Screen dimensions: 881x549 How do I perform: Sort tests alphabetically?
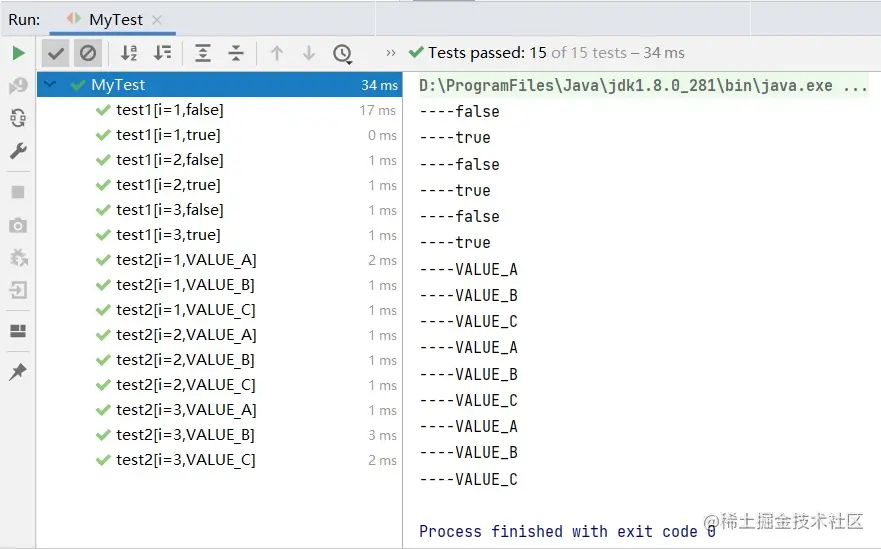click(x=129, y=53)
